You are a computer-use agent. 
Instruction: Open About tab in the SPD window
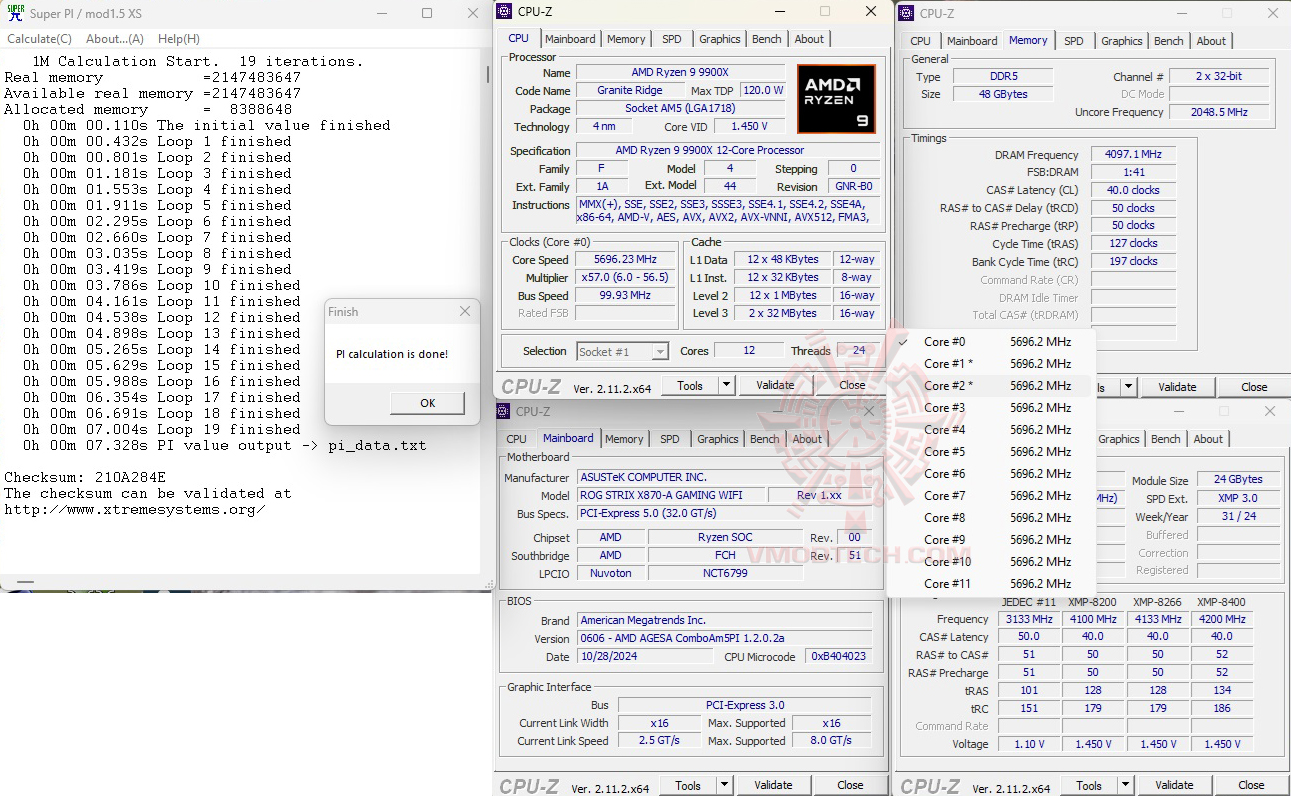(x=1208, y=439)
